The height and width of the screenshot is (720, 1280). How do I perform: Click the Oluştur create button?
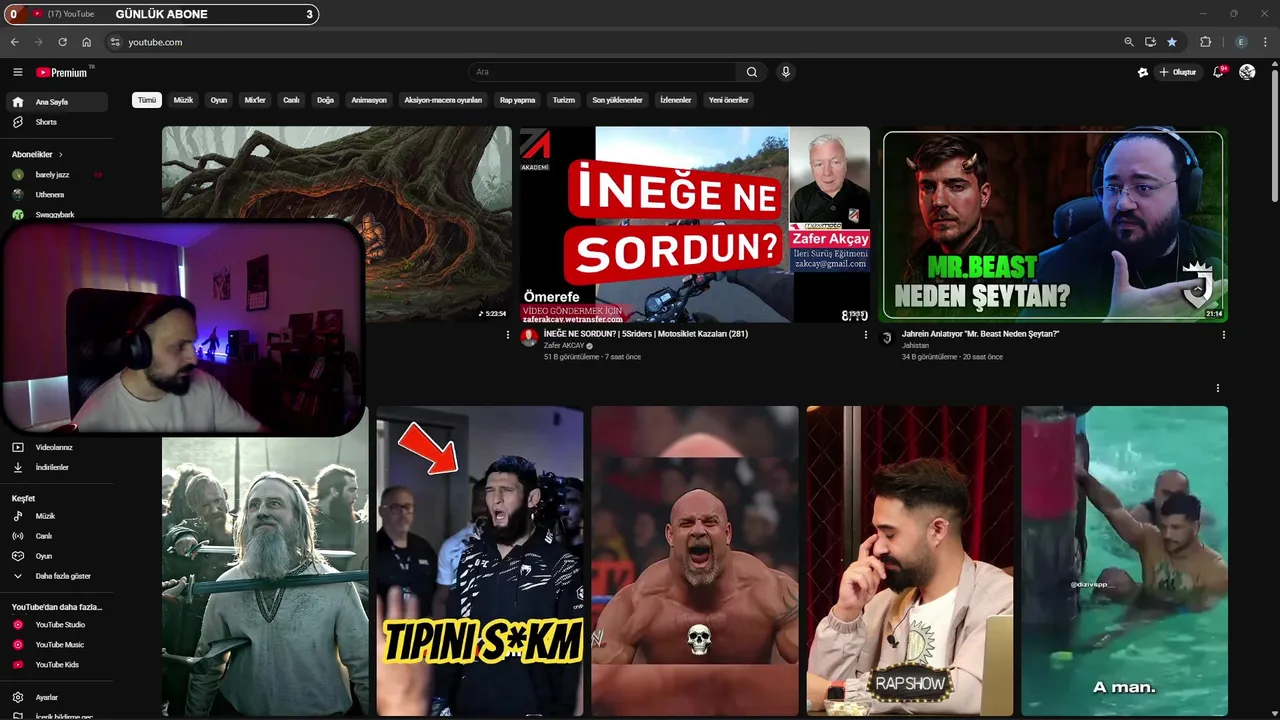(1178, 72)
